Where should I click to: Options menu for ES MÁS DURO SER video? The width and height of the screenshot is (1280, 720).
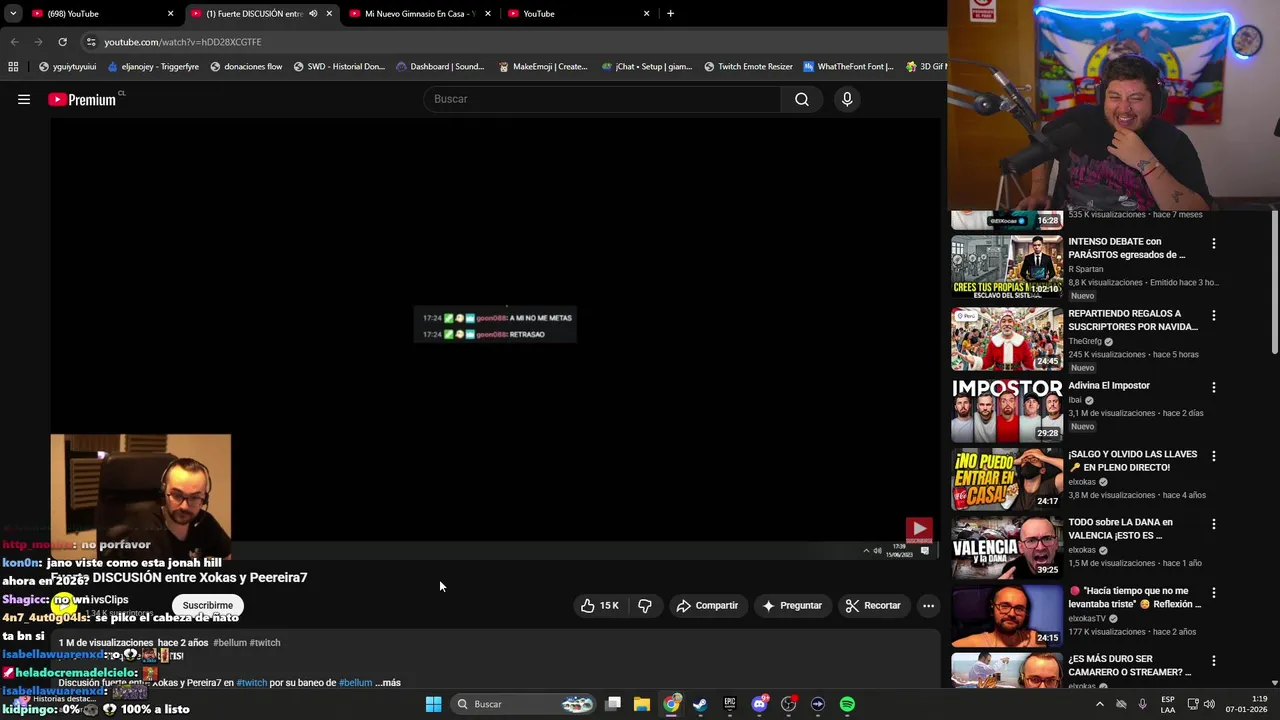click(1214, 661)
